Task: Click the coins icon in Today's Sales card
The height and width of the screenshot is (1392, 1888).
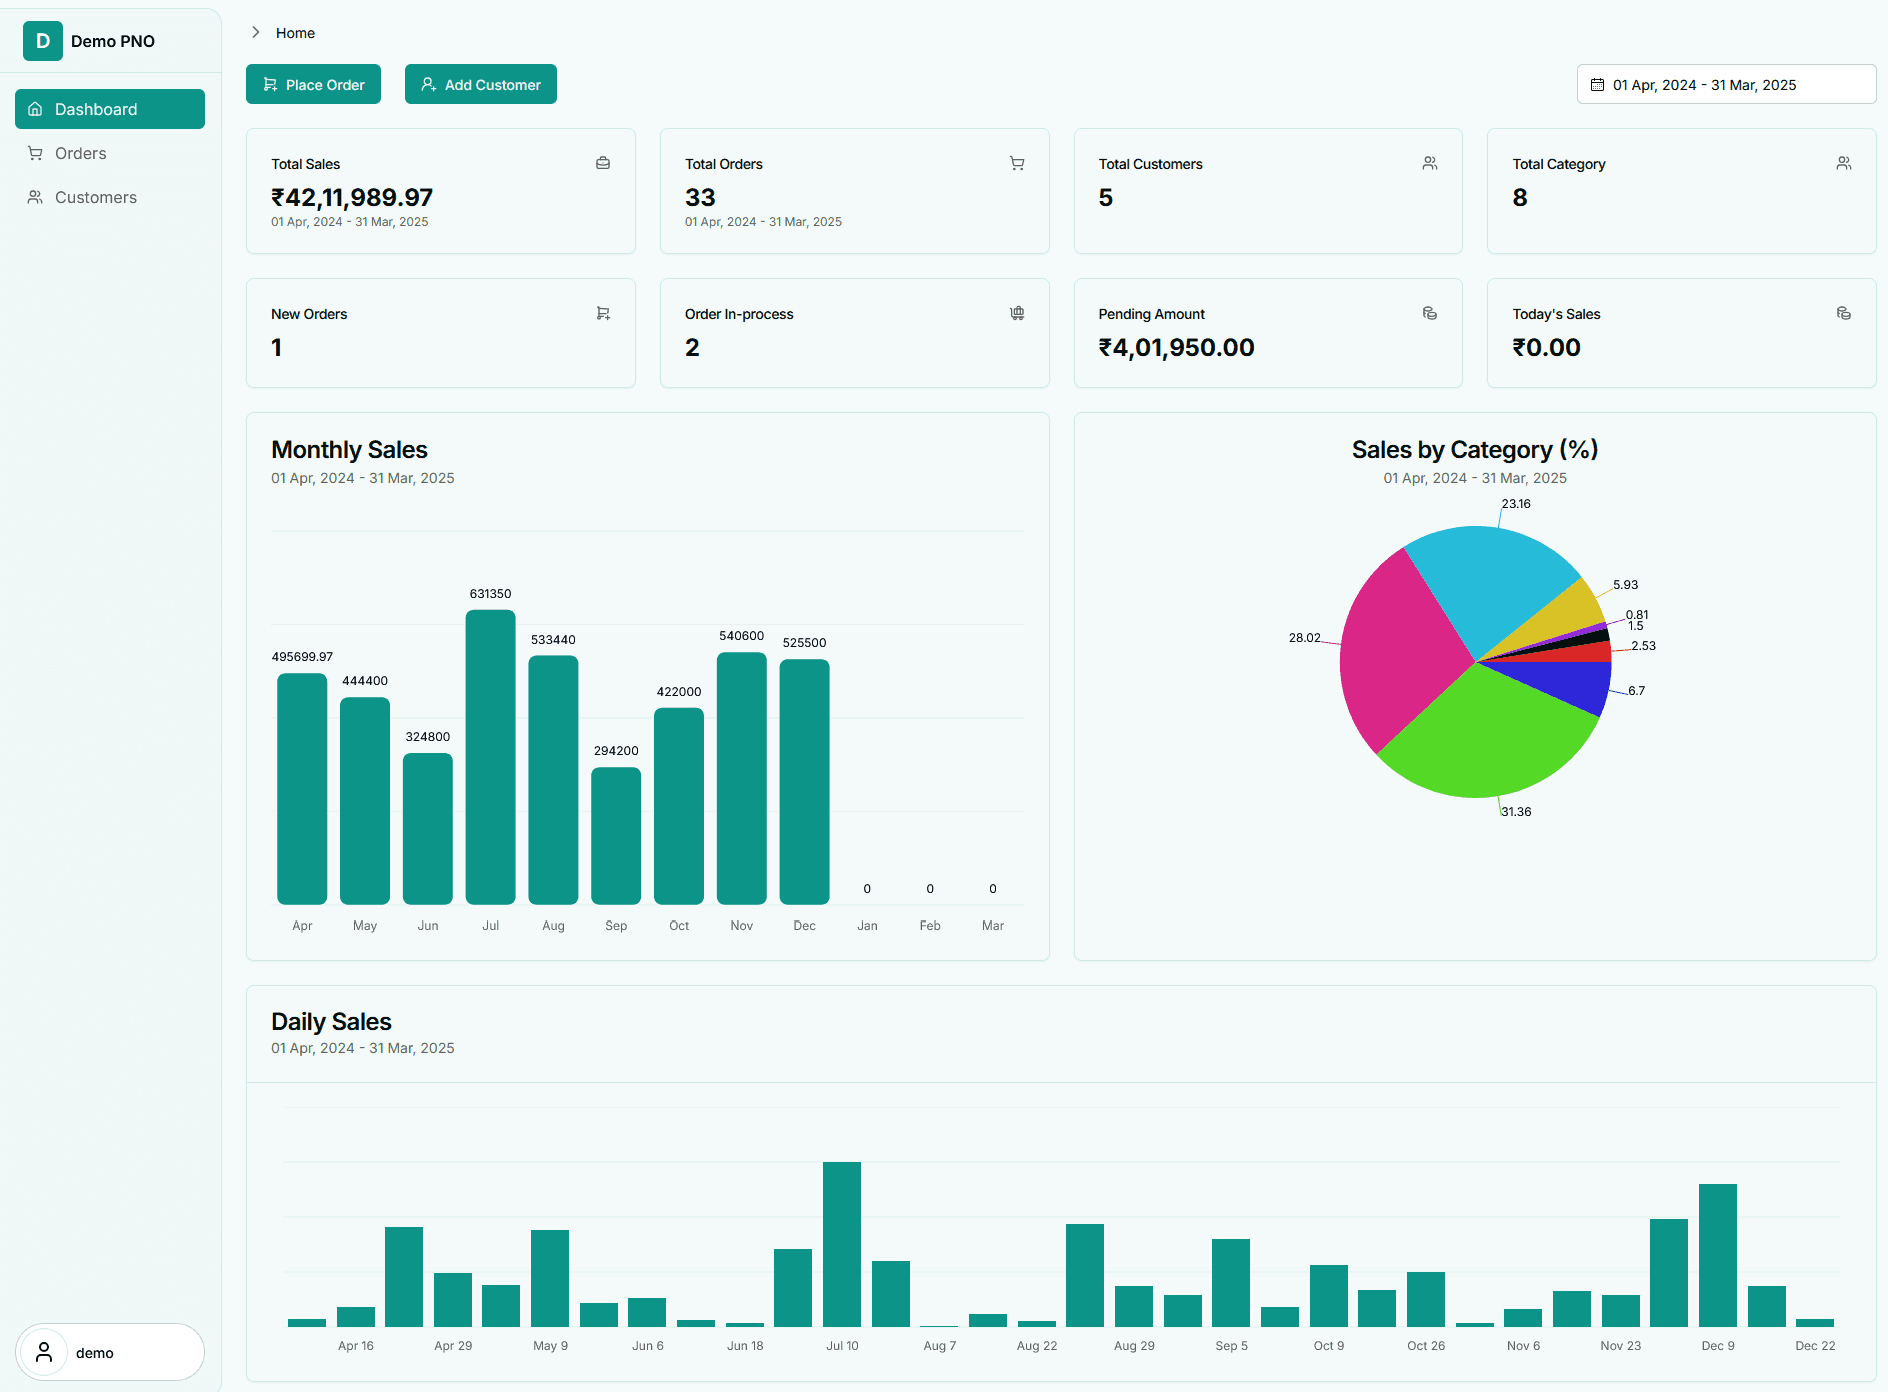Action: [1844, 313]
